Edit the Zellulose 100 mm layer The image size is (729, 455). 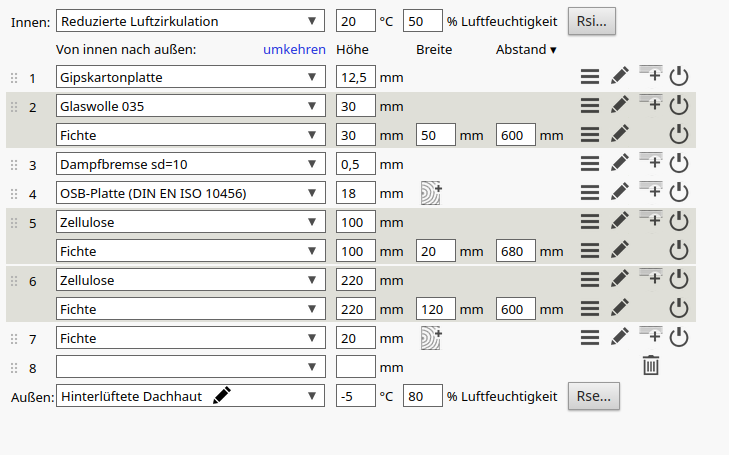pyautogui.click(x=620, y=221)
